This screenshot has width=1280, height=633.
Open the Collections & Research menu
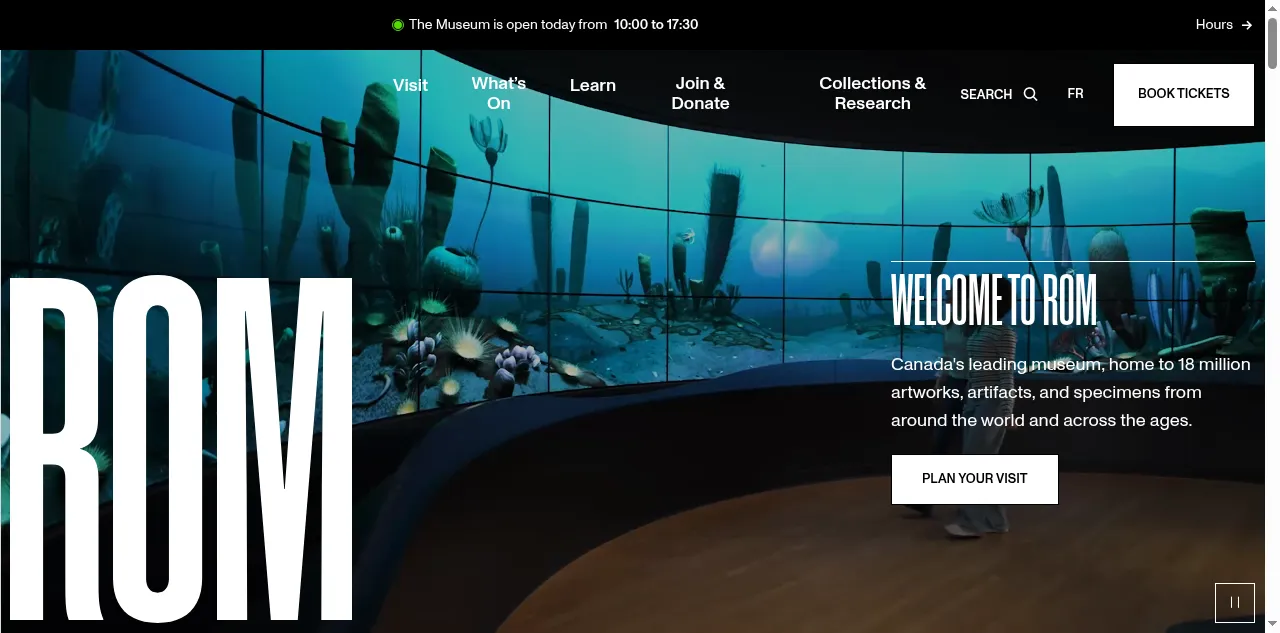[x=873, y=93]
